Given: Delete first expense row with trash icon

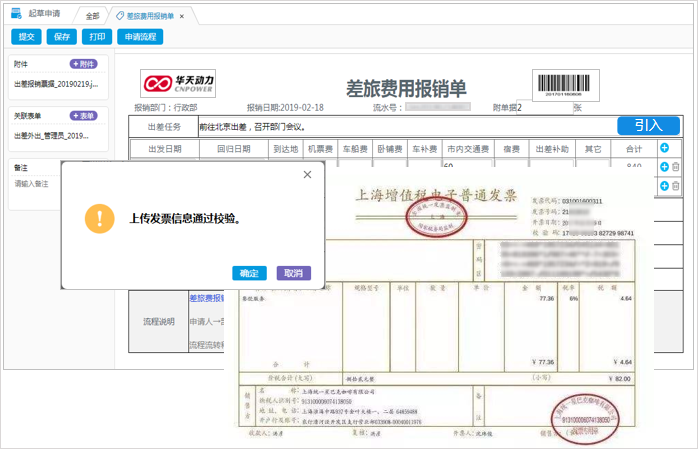Looking at the screenshot, I should [x=676, y=167].
